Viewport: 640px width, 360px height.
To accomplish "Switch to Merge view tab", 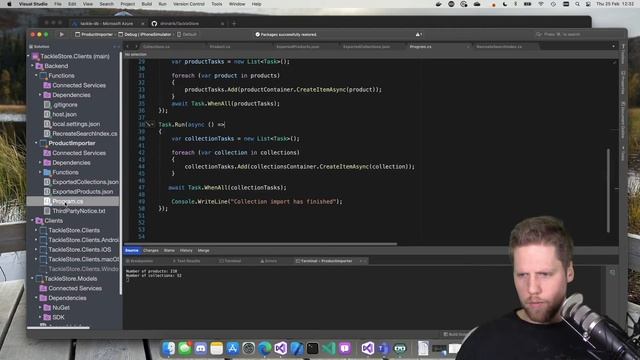I will (x=203, y=251).
